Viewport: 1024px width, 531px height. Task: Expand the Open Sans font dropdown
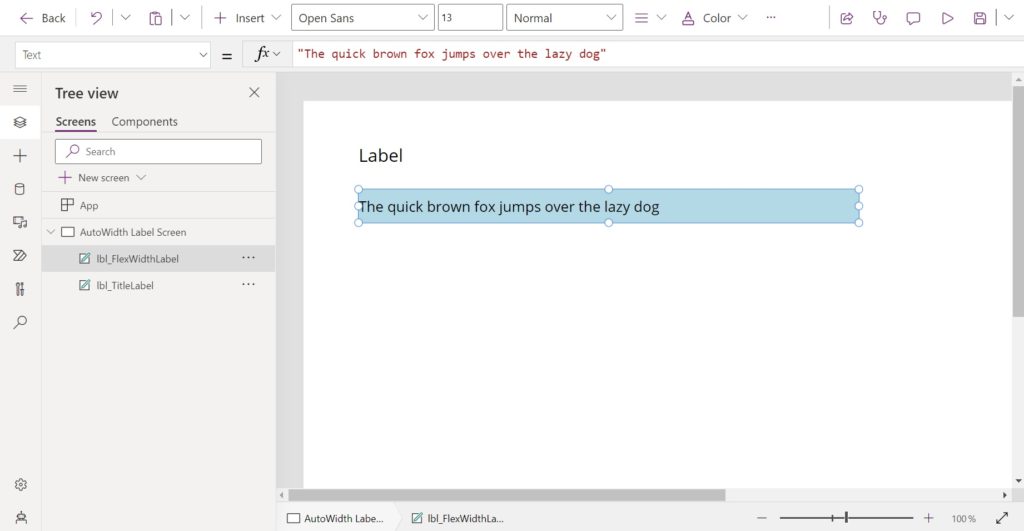pyautogui.click(x=362, y=18)
